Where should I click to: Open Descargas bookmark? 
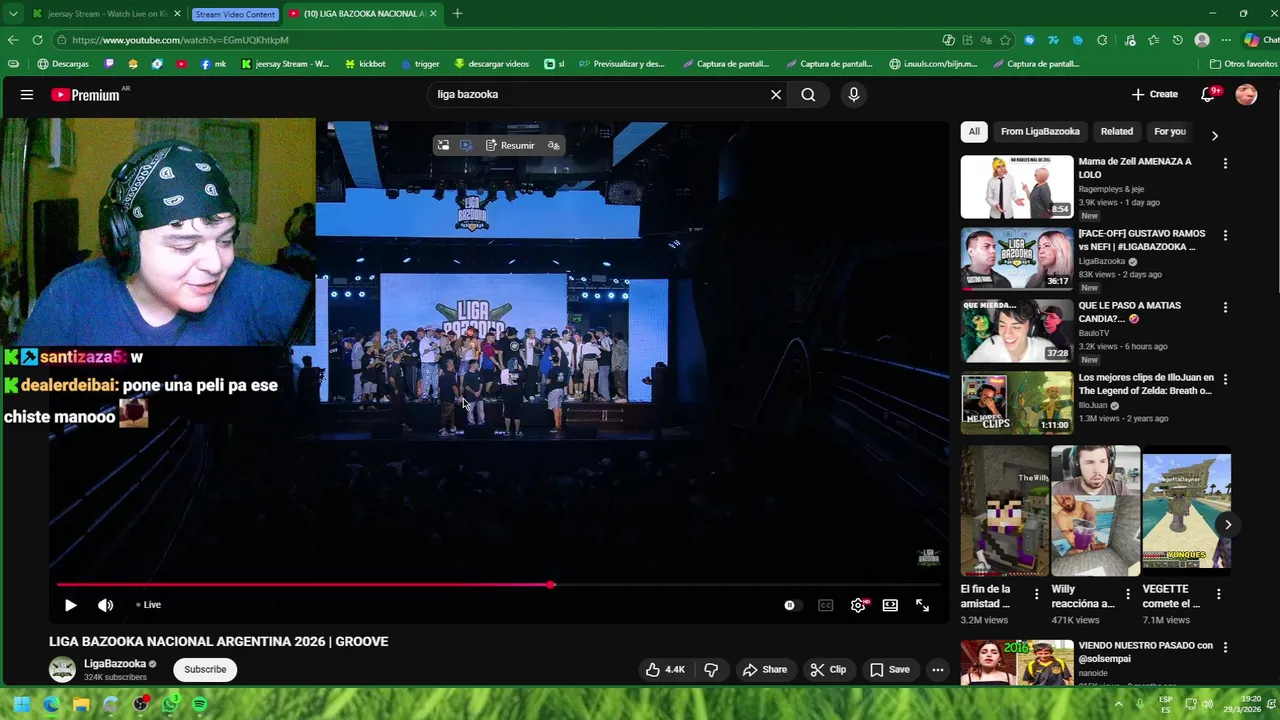63,64
